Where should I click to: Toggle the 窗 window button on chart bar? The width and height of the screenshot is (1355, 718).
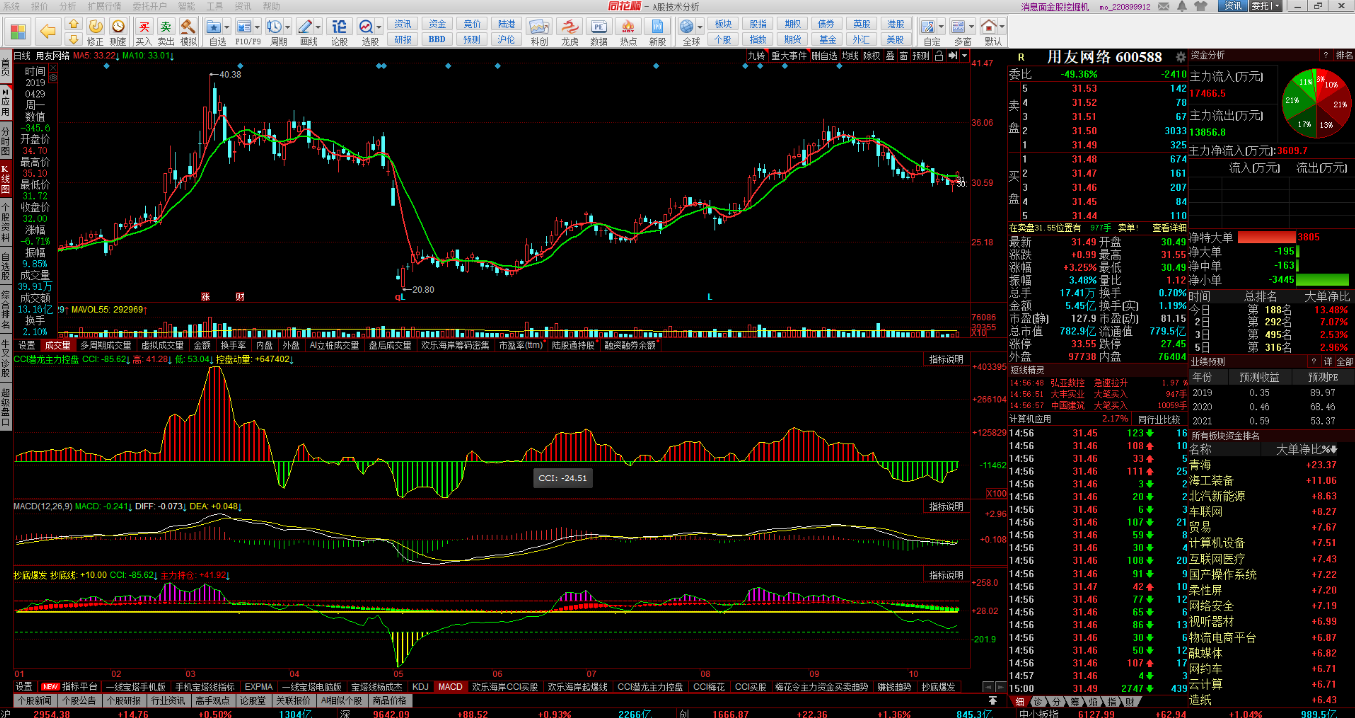pyautogui.click(x=904, y=55)
